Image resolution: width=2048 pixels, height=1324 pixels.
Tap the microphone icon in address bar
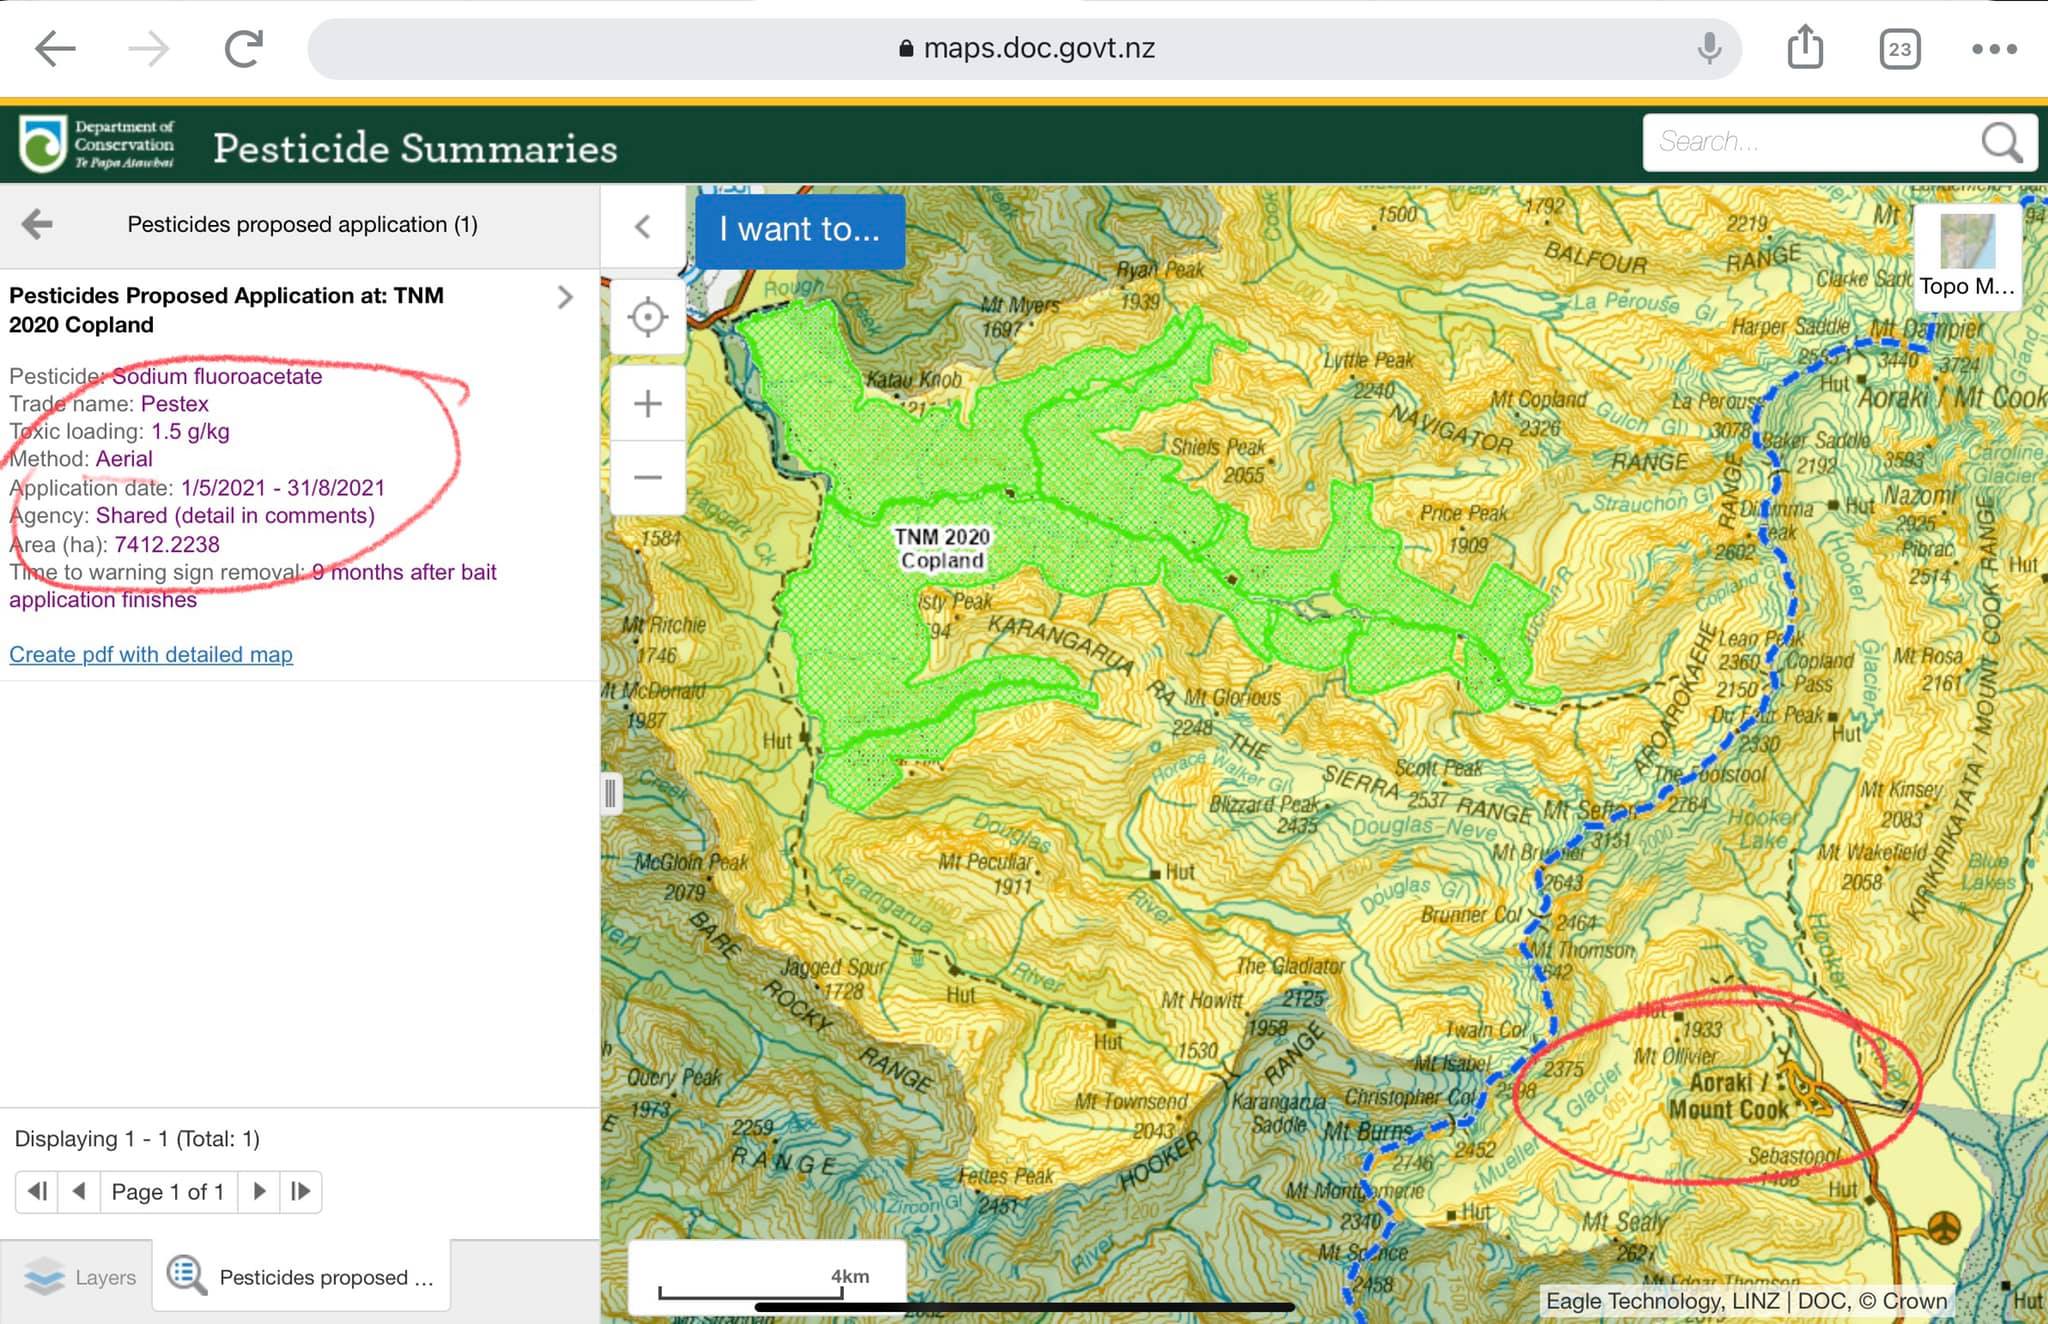pyautogui.click(x=1709, y=48)
